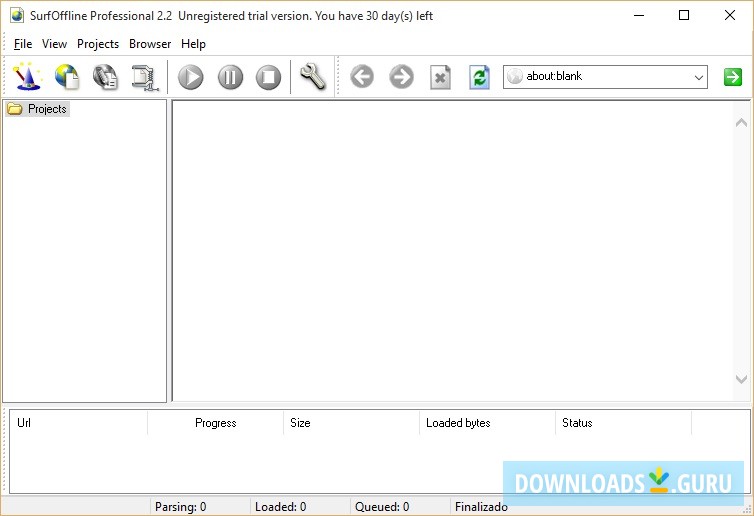Click the Status column header
Image resolution: width=754 pixels, height=516 pixels.
624,423
